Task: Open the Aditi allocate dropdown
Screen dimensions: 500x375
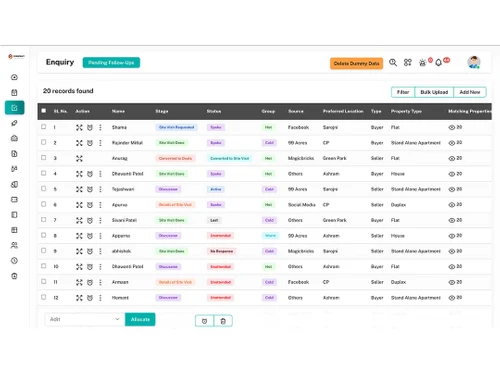Action: click(x=85, y=319)
